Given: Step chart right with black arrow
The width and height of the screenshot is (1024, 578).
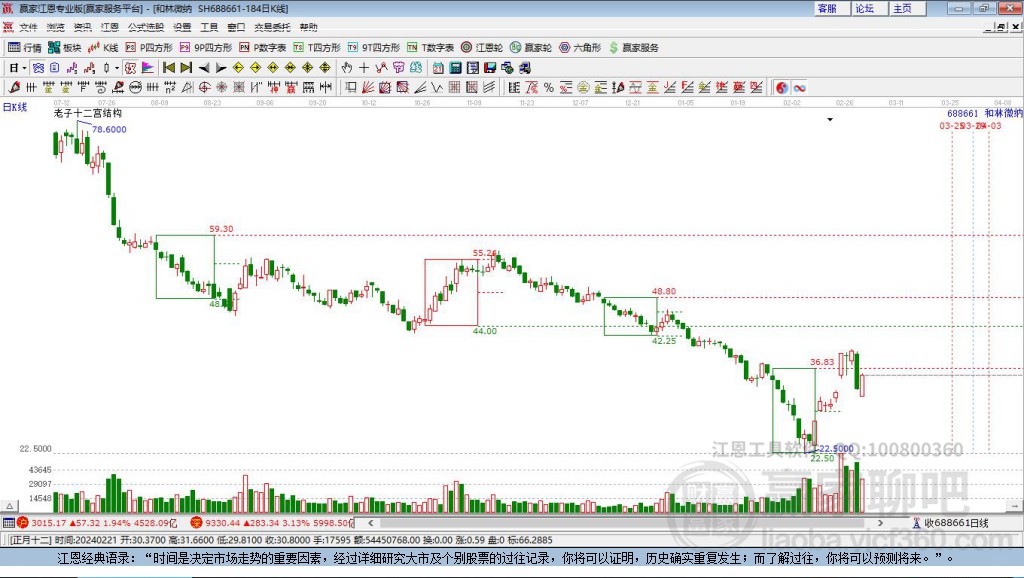Looking at the screenshot, I should 221,68.
